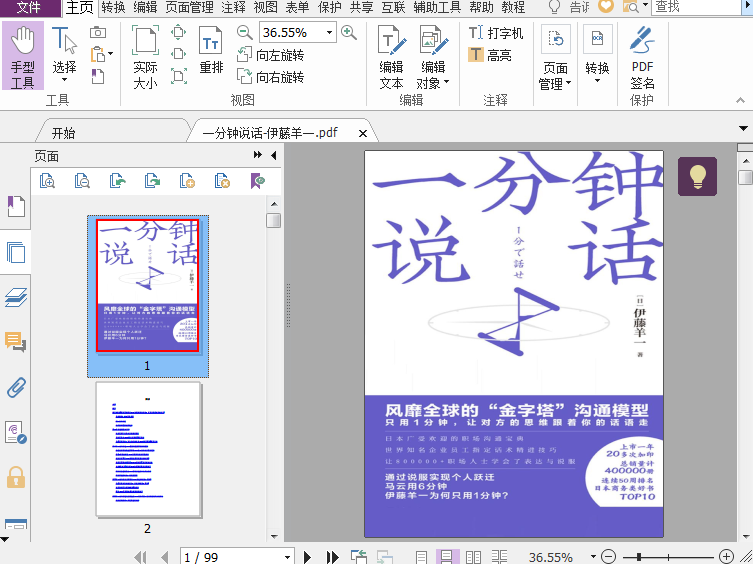Open the Layers sidebar panel
This screenshot has width=753, height=564.
(x=16, y=297)
